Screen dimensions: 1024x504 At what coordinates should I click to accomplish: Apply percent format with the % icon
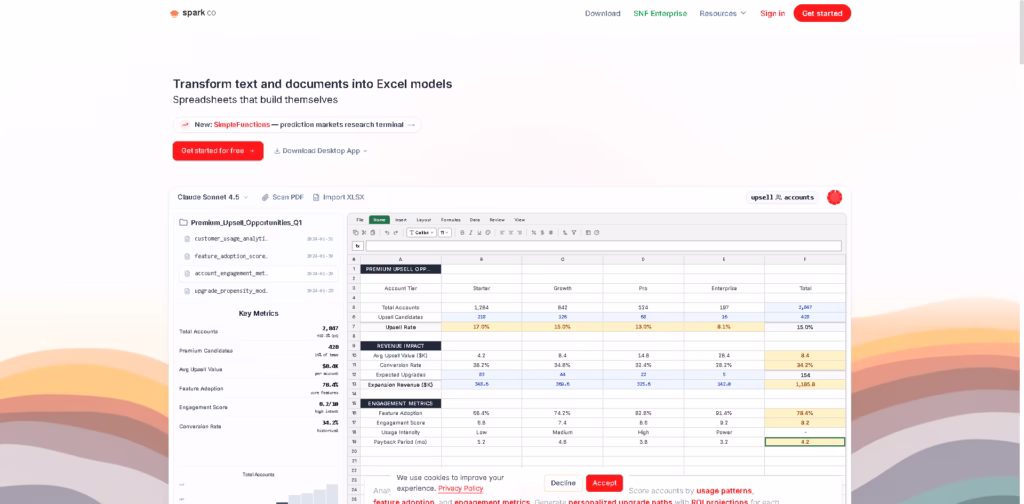pyautogui.click(x=533, y=232)
